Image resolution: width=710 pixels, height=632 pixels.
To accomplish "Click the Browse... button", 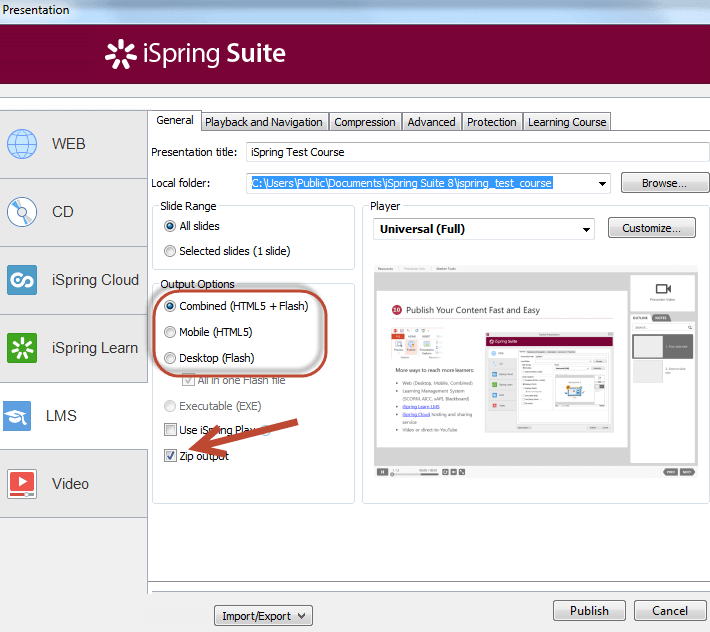I will click(x=665, y=183).
